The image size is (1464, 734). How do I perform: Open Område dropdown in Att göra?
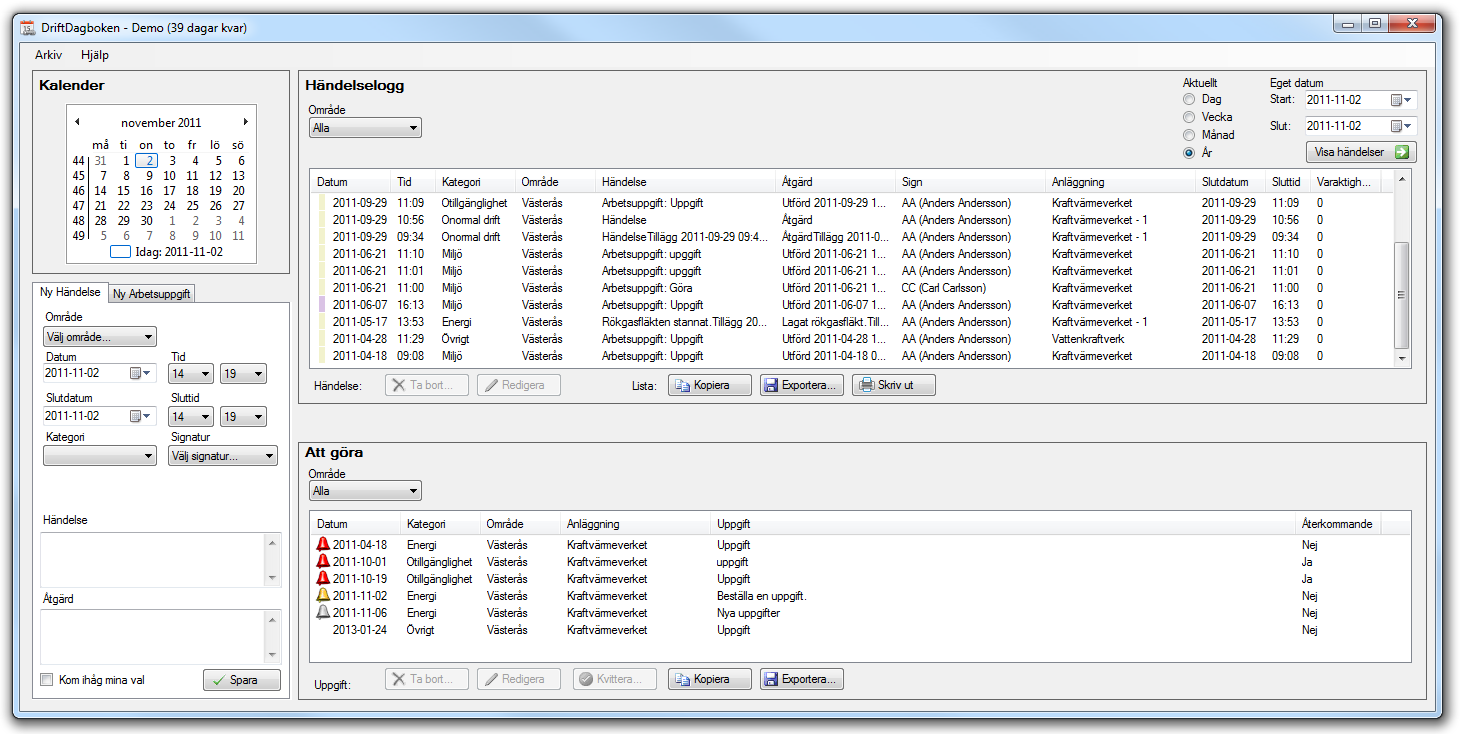click(x=365, y=491)
